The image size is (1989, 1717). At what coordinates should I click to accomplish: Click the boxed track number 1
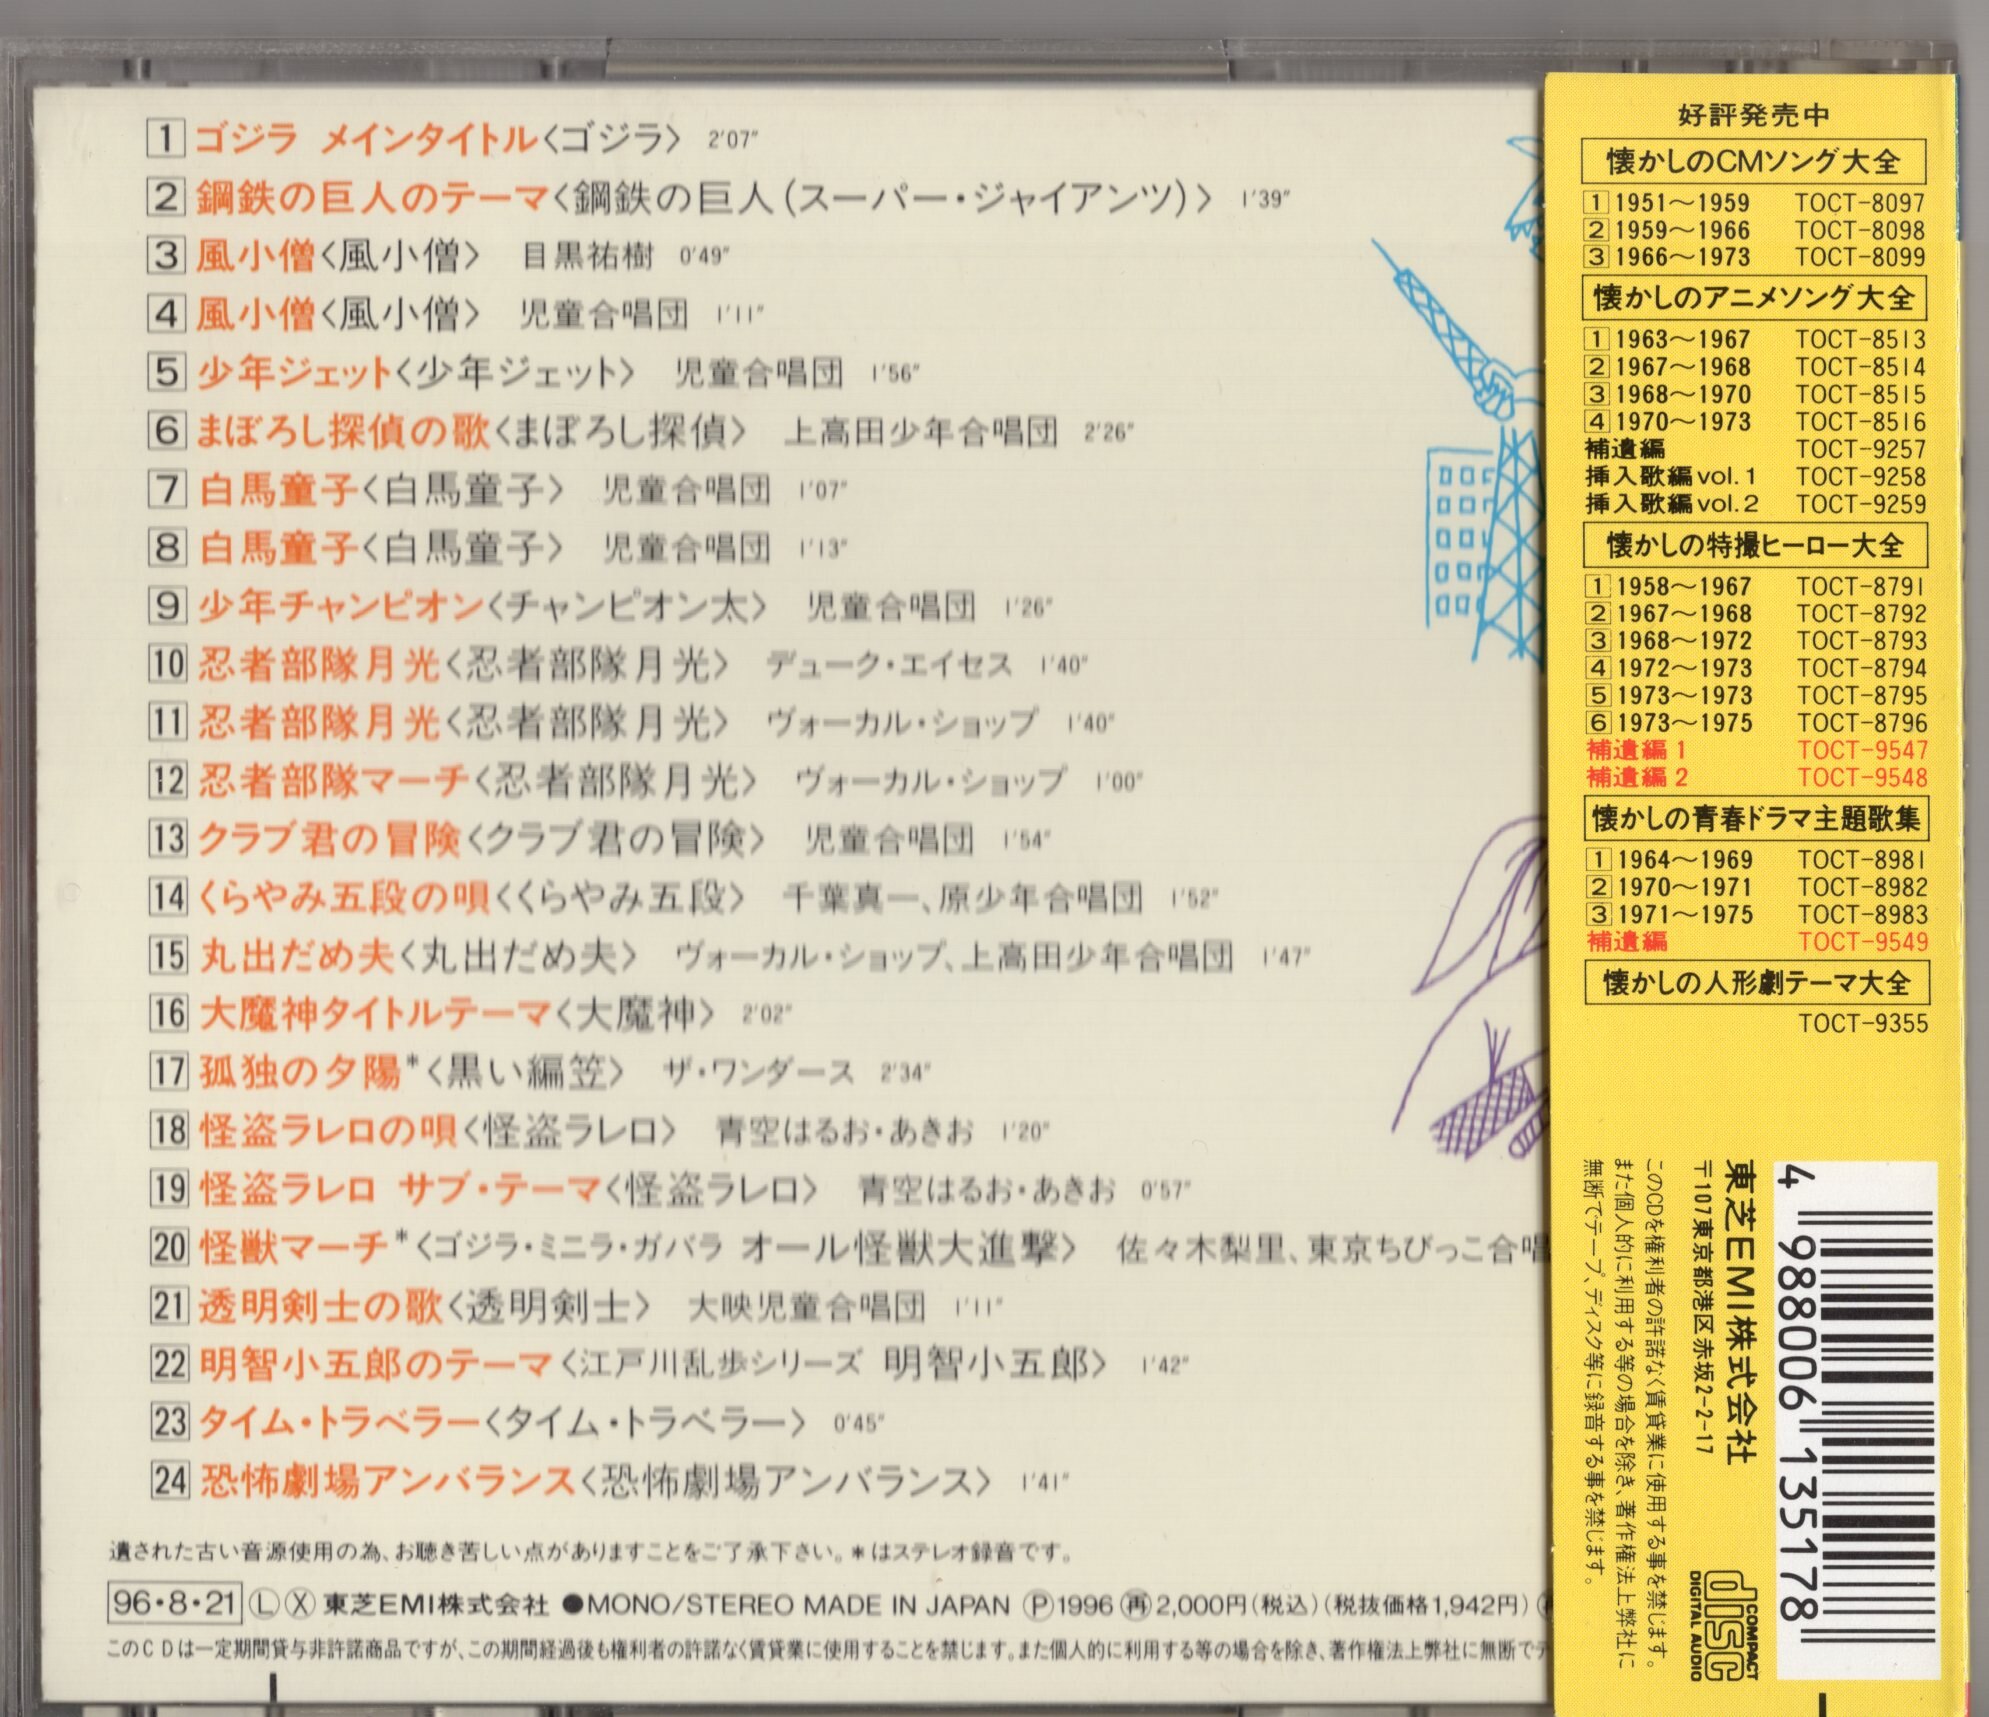(166, 138)
